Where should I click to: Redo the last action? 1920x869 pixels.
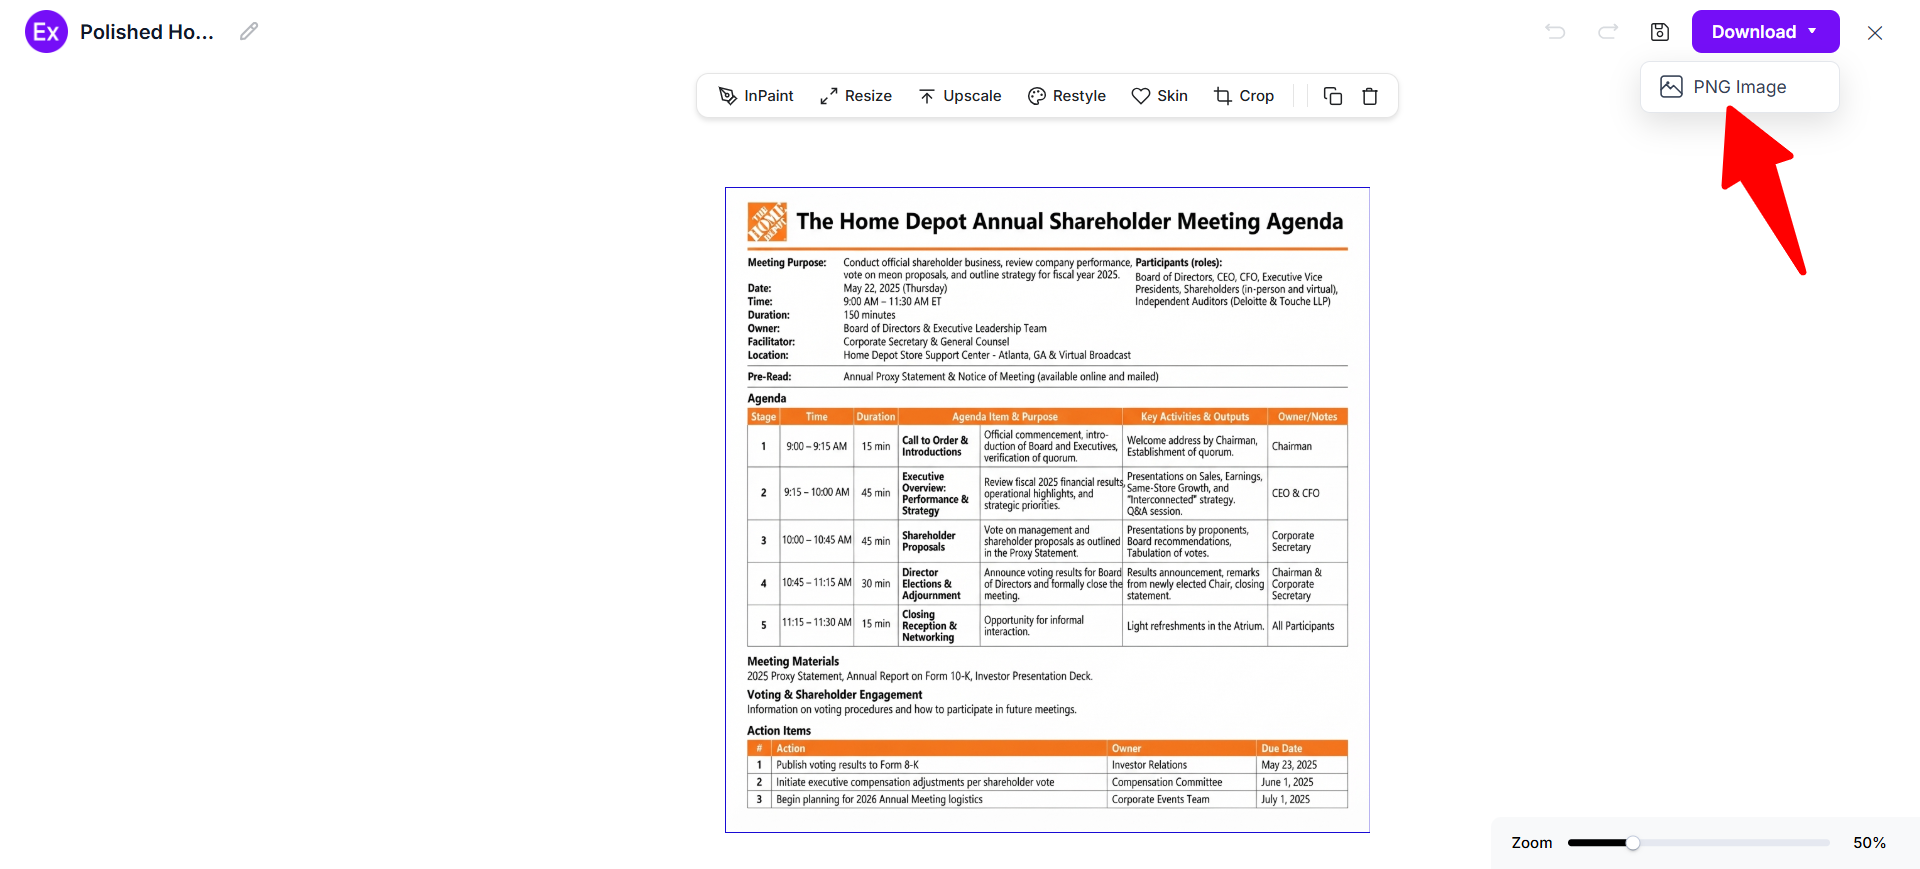coord(1608,32)
